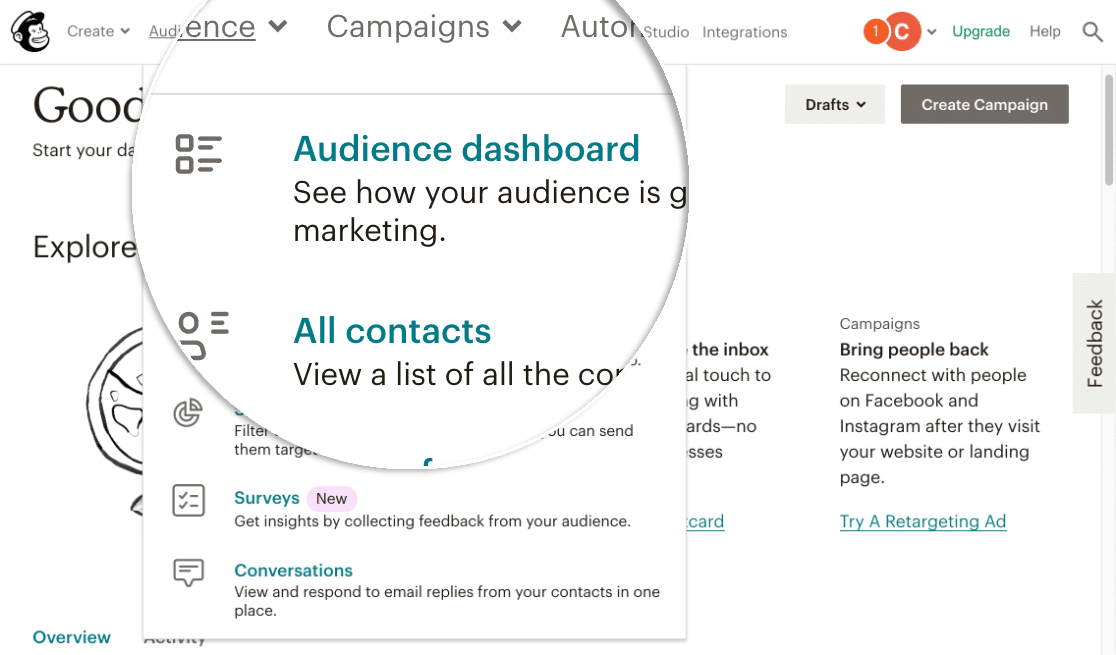Switch to the Overview tab

(x=71, y=637)
